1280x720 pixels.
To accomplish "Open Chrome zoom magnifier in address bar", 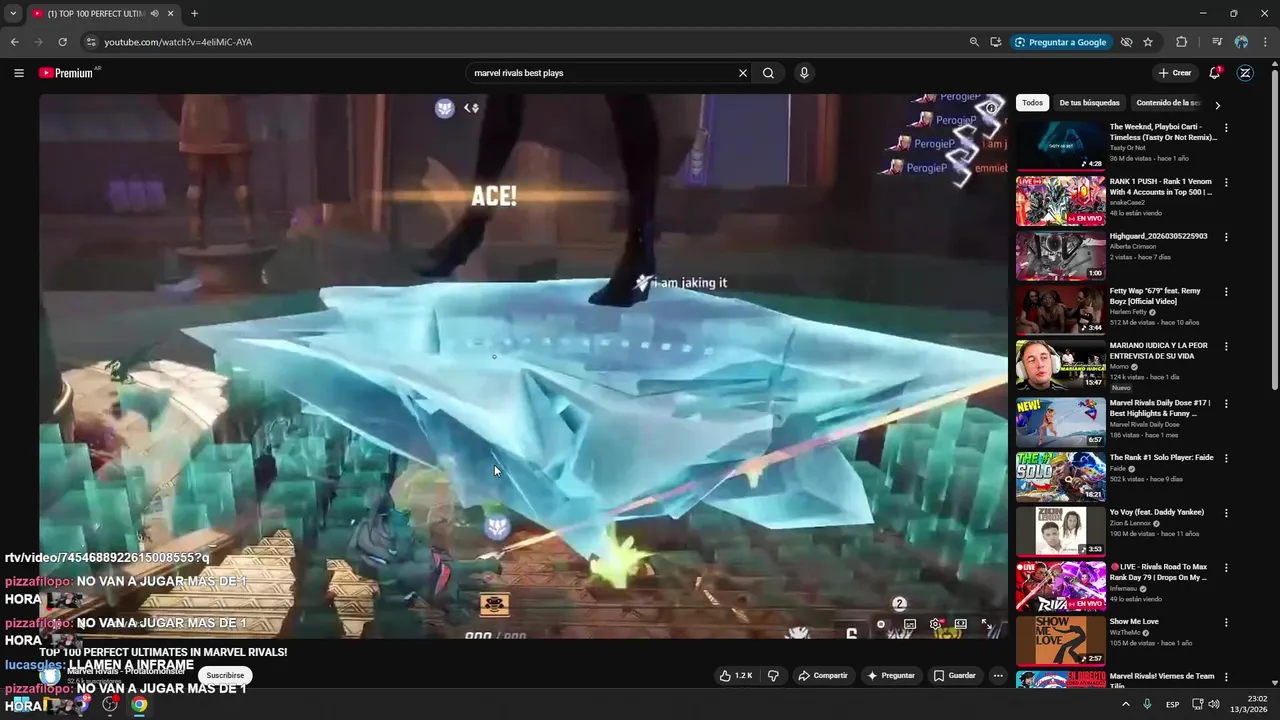I will click(974, 42).
